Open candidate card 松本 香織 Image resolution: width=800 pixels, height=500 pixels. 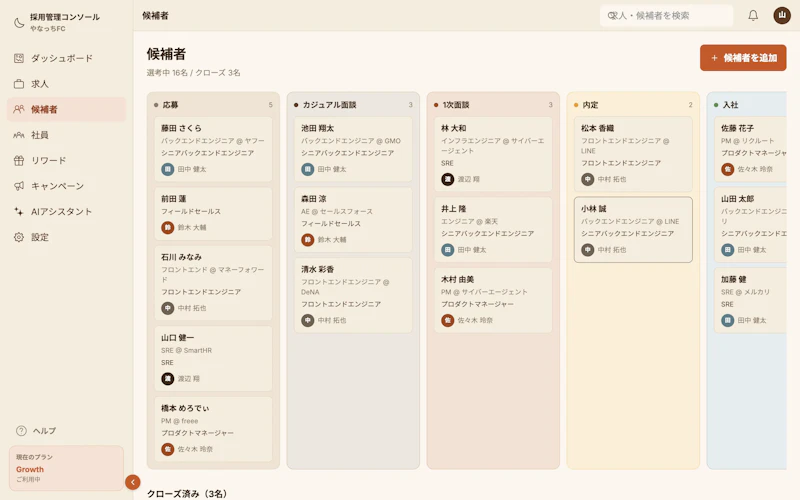(x=633, y=154)
